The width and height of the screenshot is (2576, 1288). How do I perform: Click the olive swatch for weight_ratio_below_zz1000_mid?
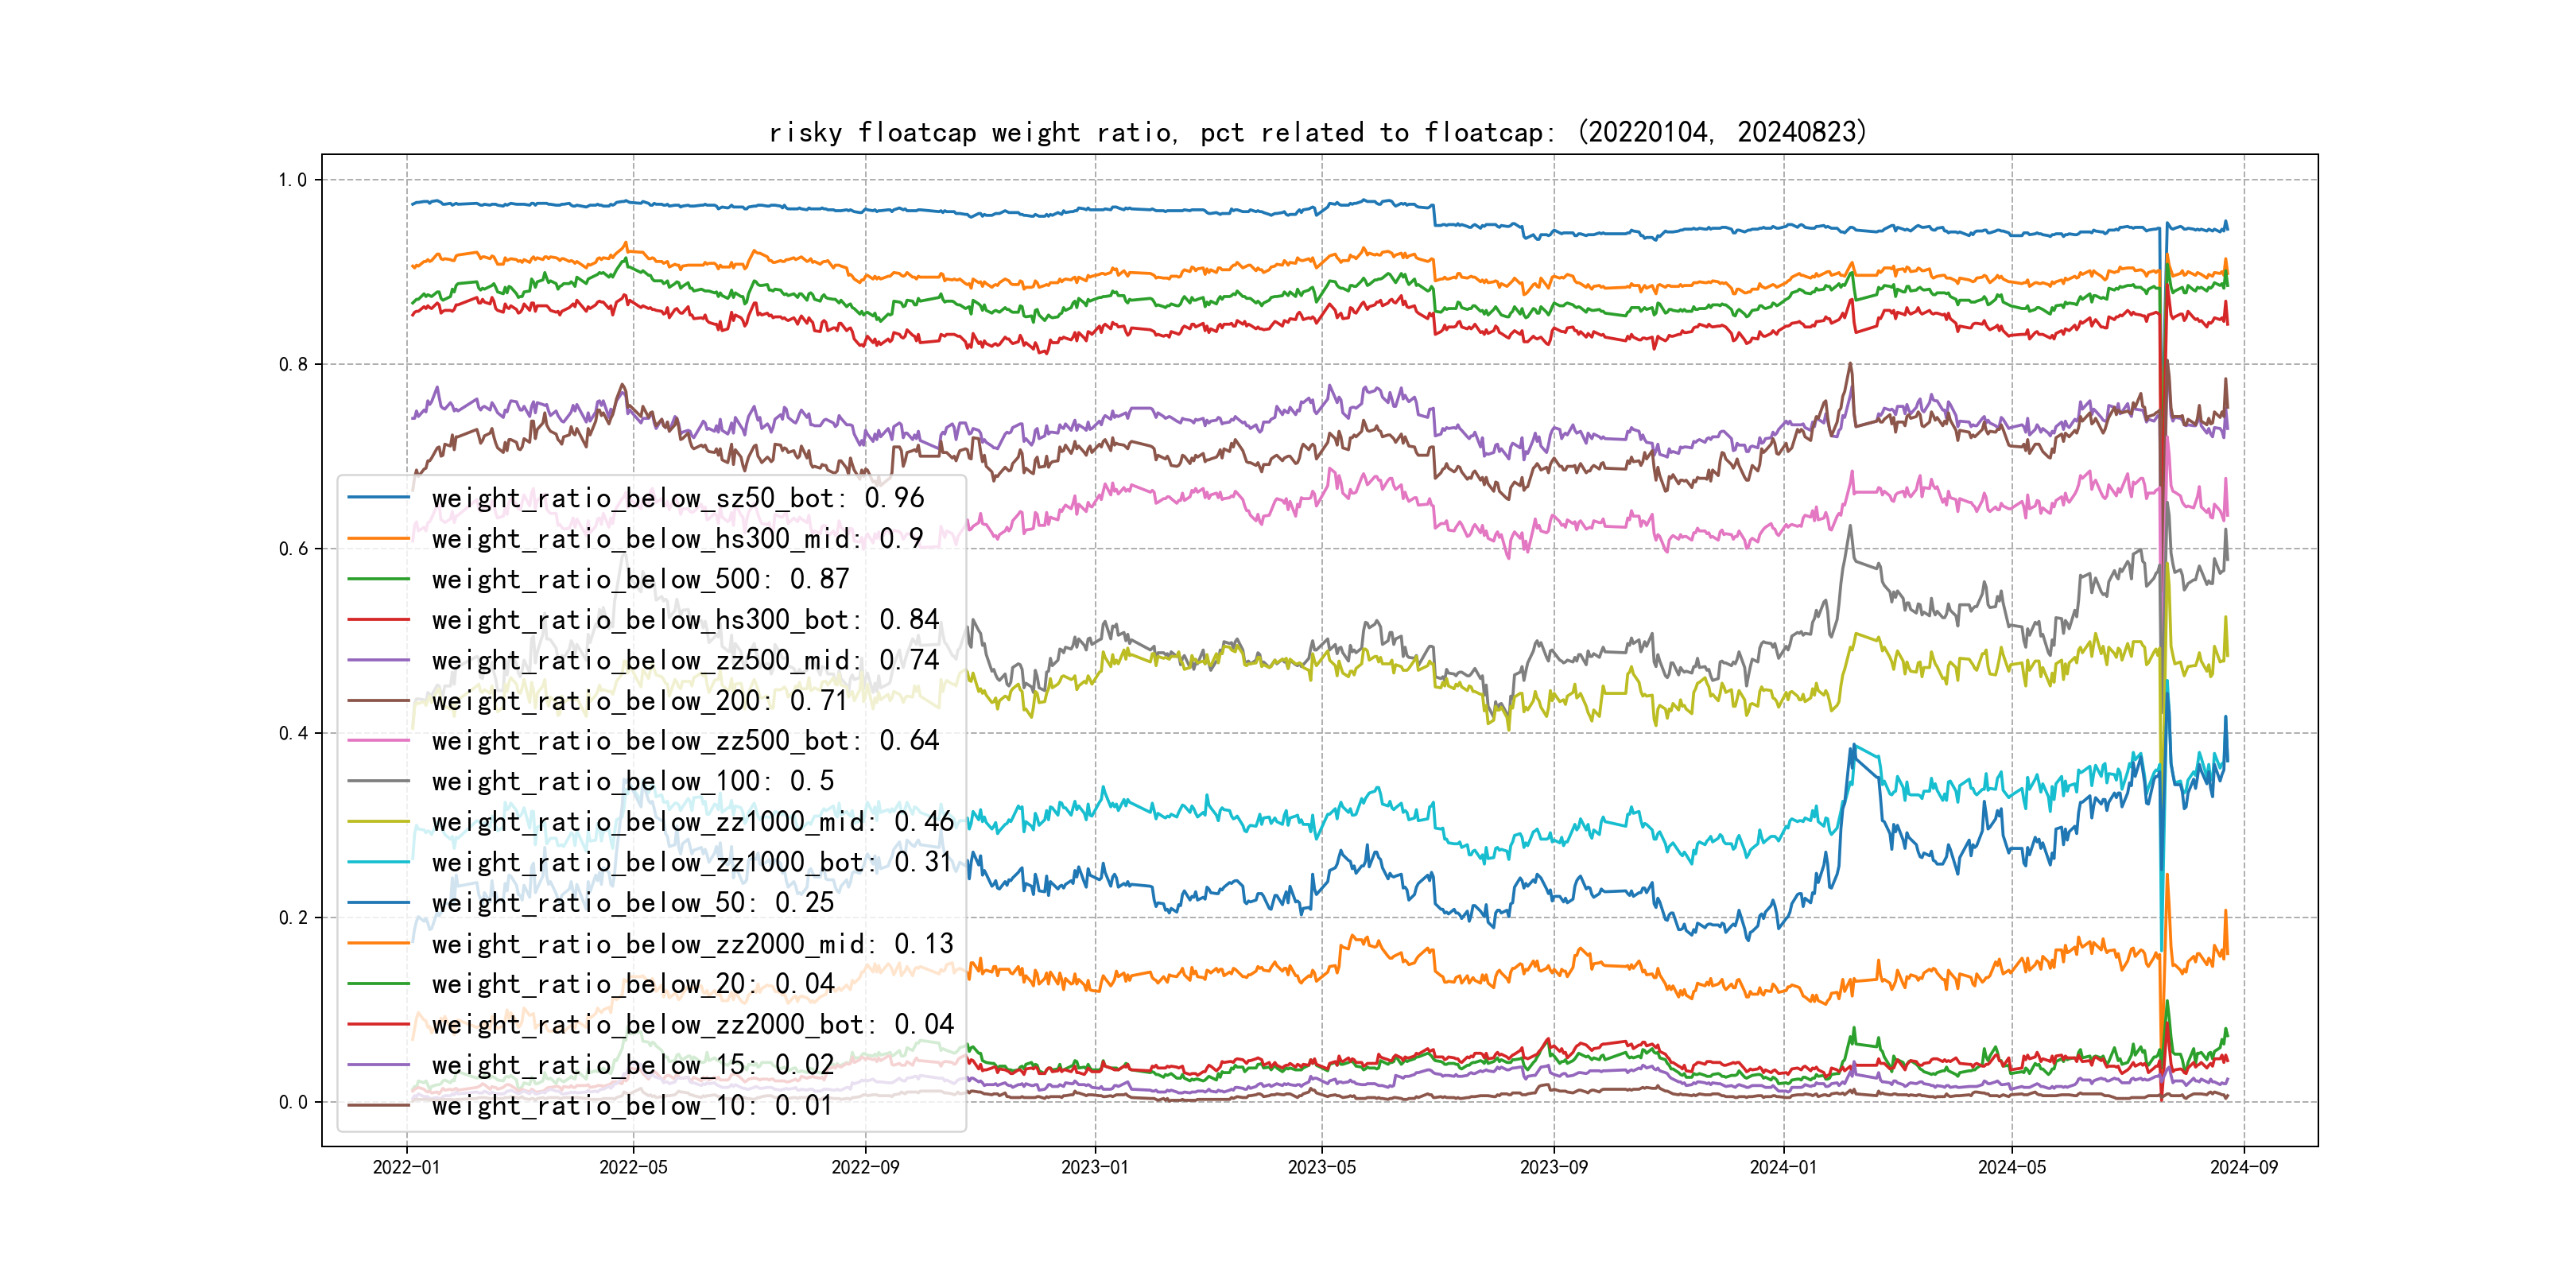[379, 822]
